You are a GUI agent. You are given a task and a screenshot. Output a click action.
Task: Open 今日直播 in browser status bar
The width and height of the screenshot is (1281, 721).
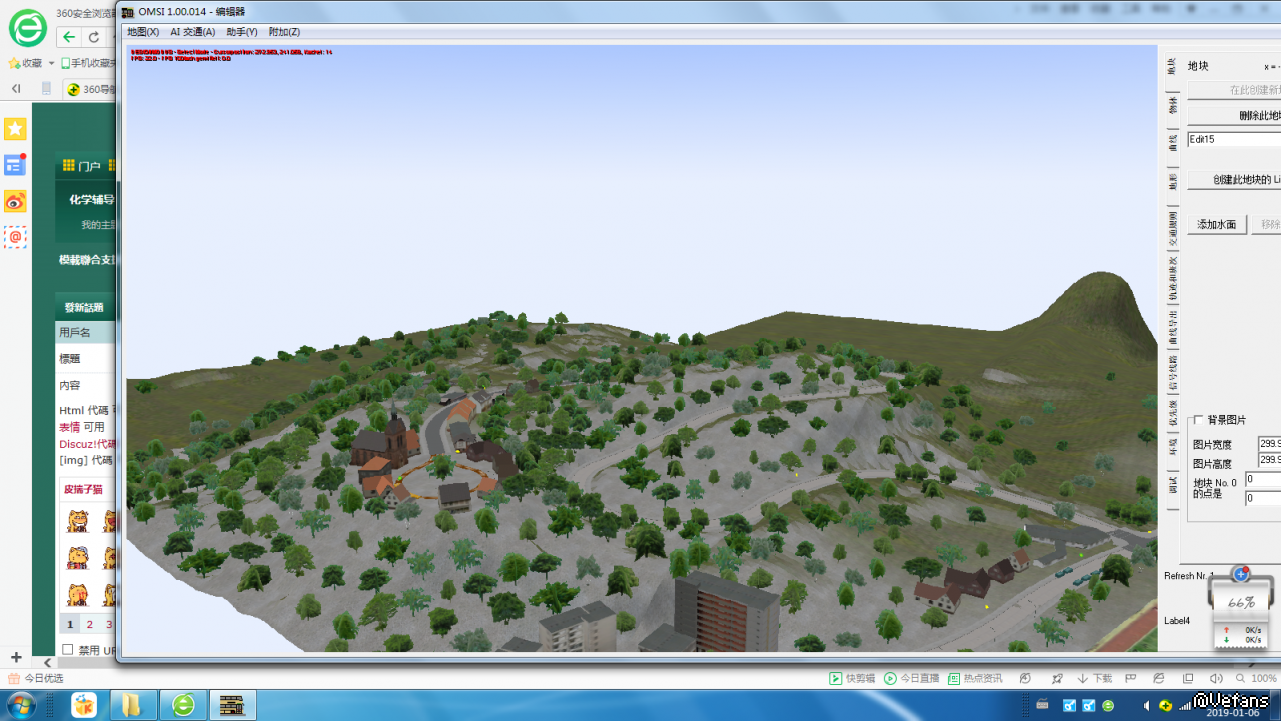pyautogui.click(x=912, y=678)
